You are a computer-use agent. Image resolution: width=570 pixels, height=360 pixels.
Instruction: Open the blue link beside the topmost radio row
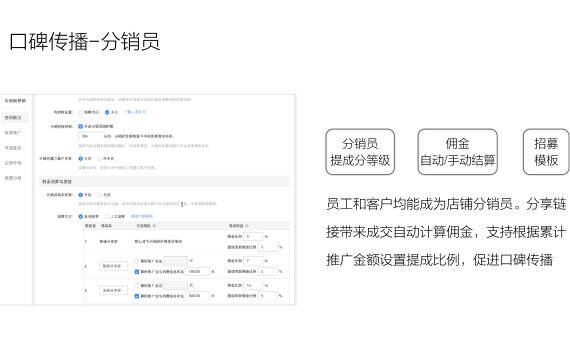point(135,112)
